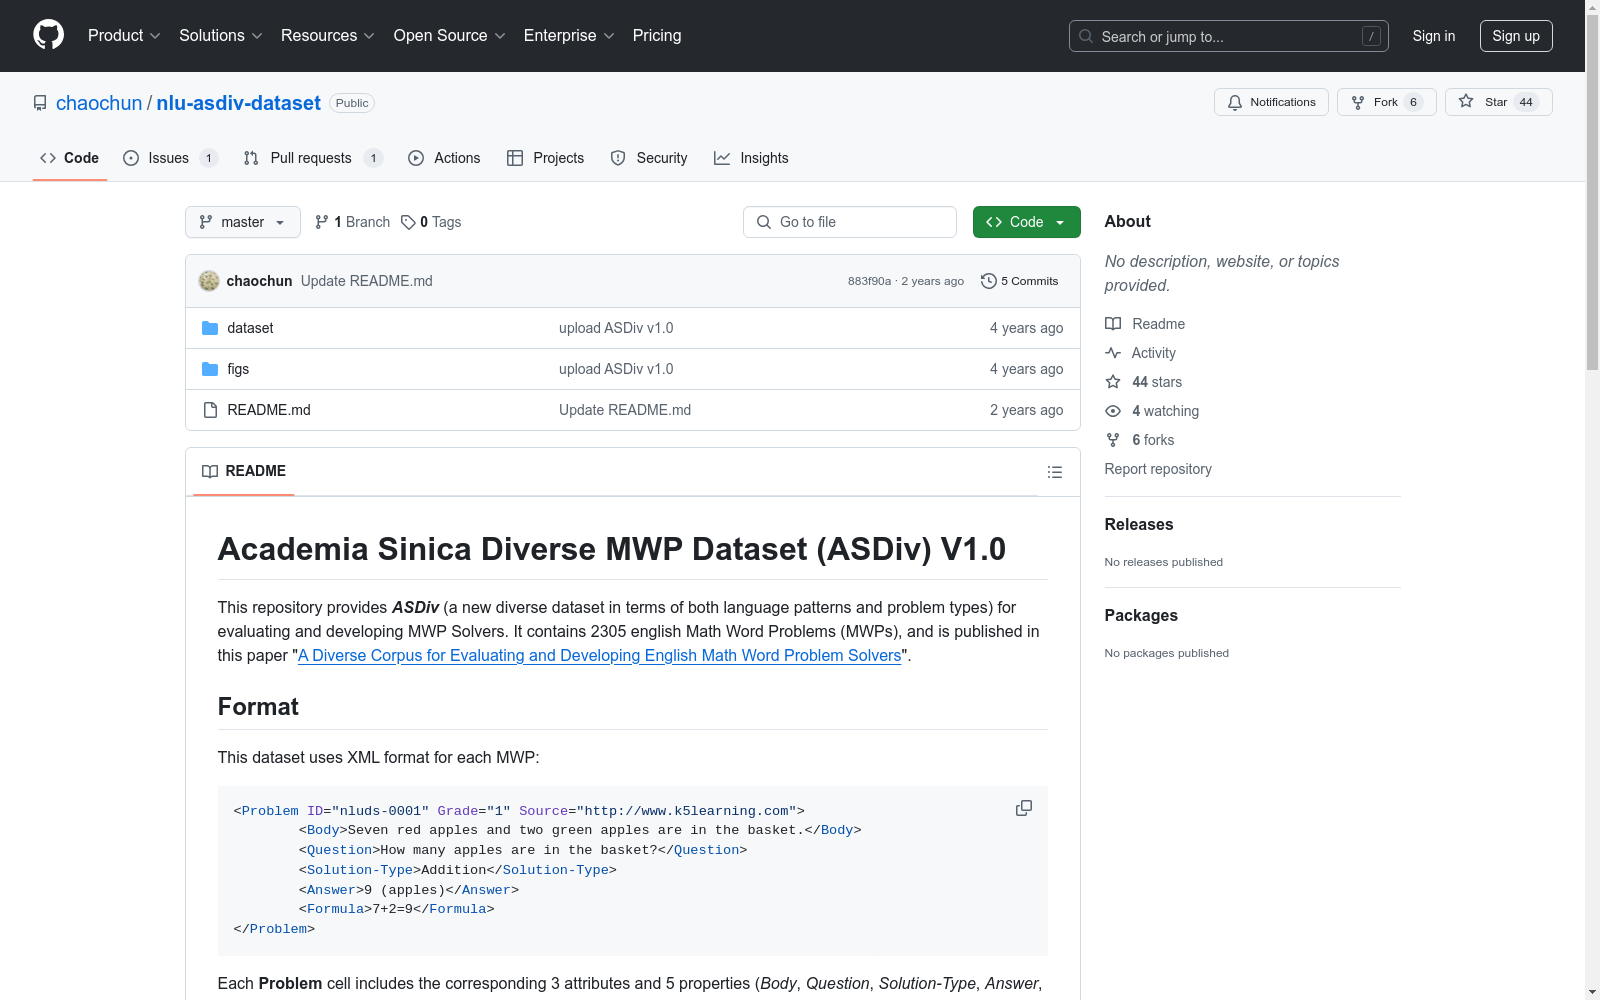Click the 0 Tags link

click(x=431, y=222)
